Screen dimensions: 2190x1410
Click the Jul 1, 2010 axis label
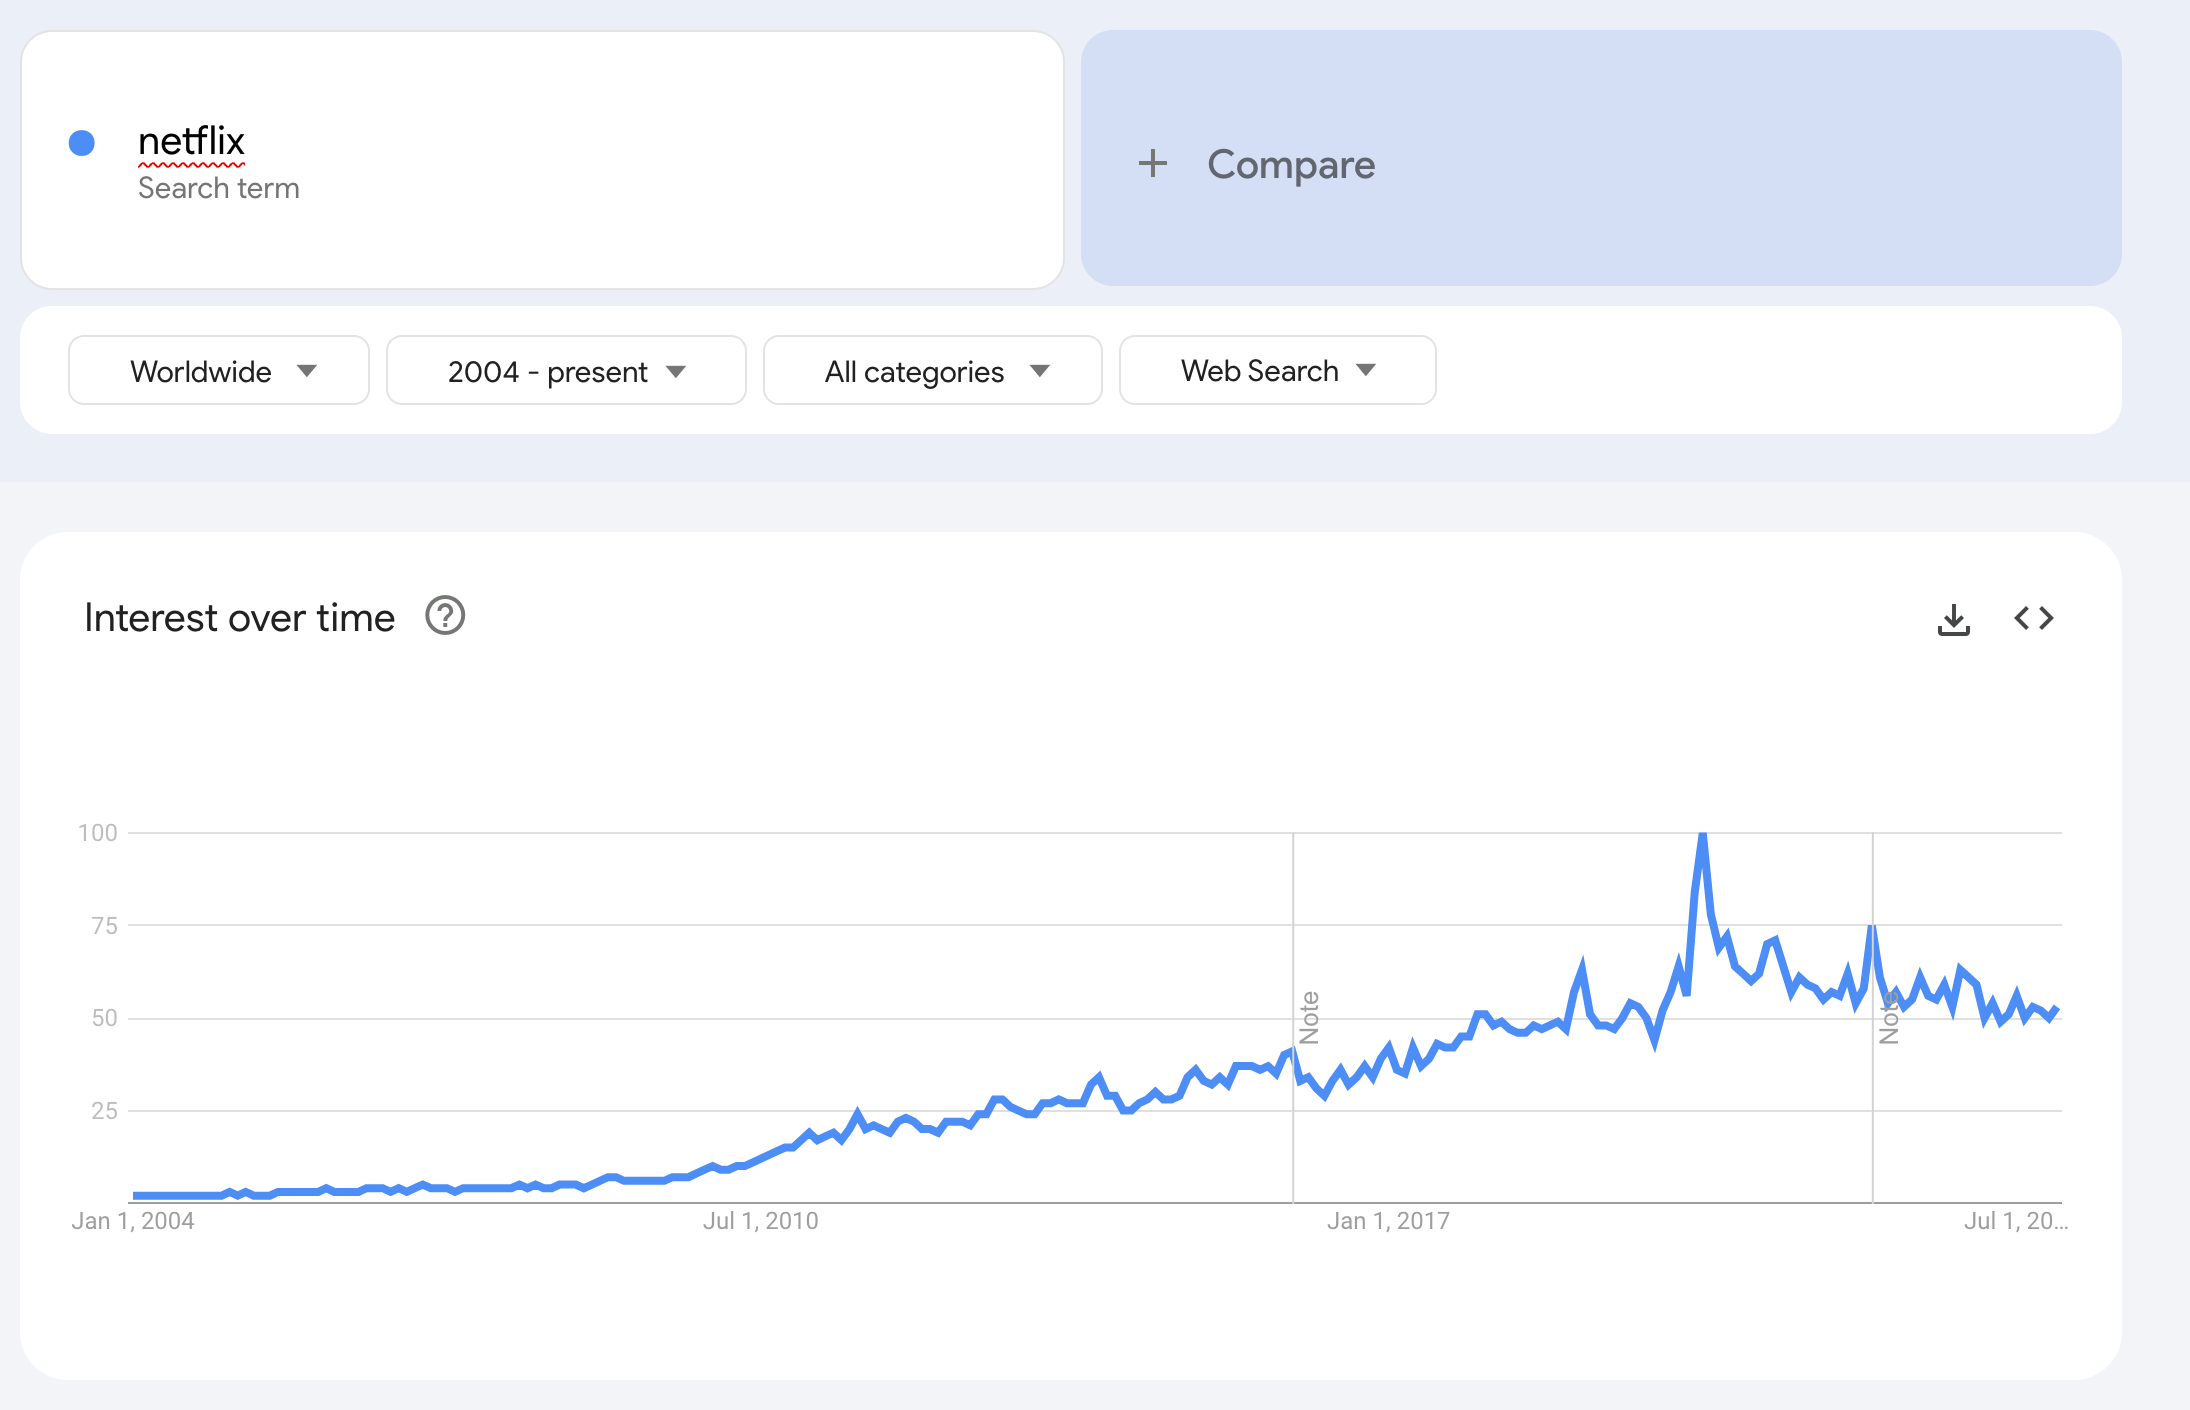click(760, 1221)
